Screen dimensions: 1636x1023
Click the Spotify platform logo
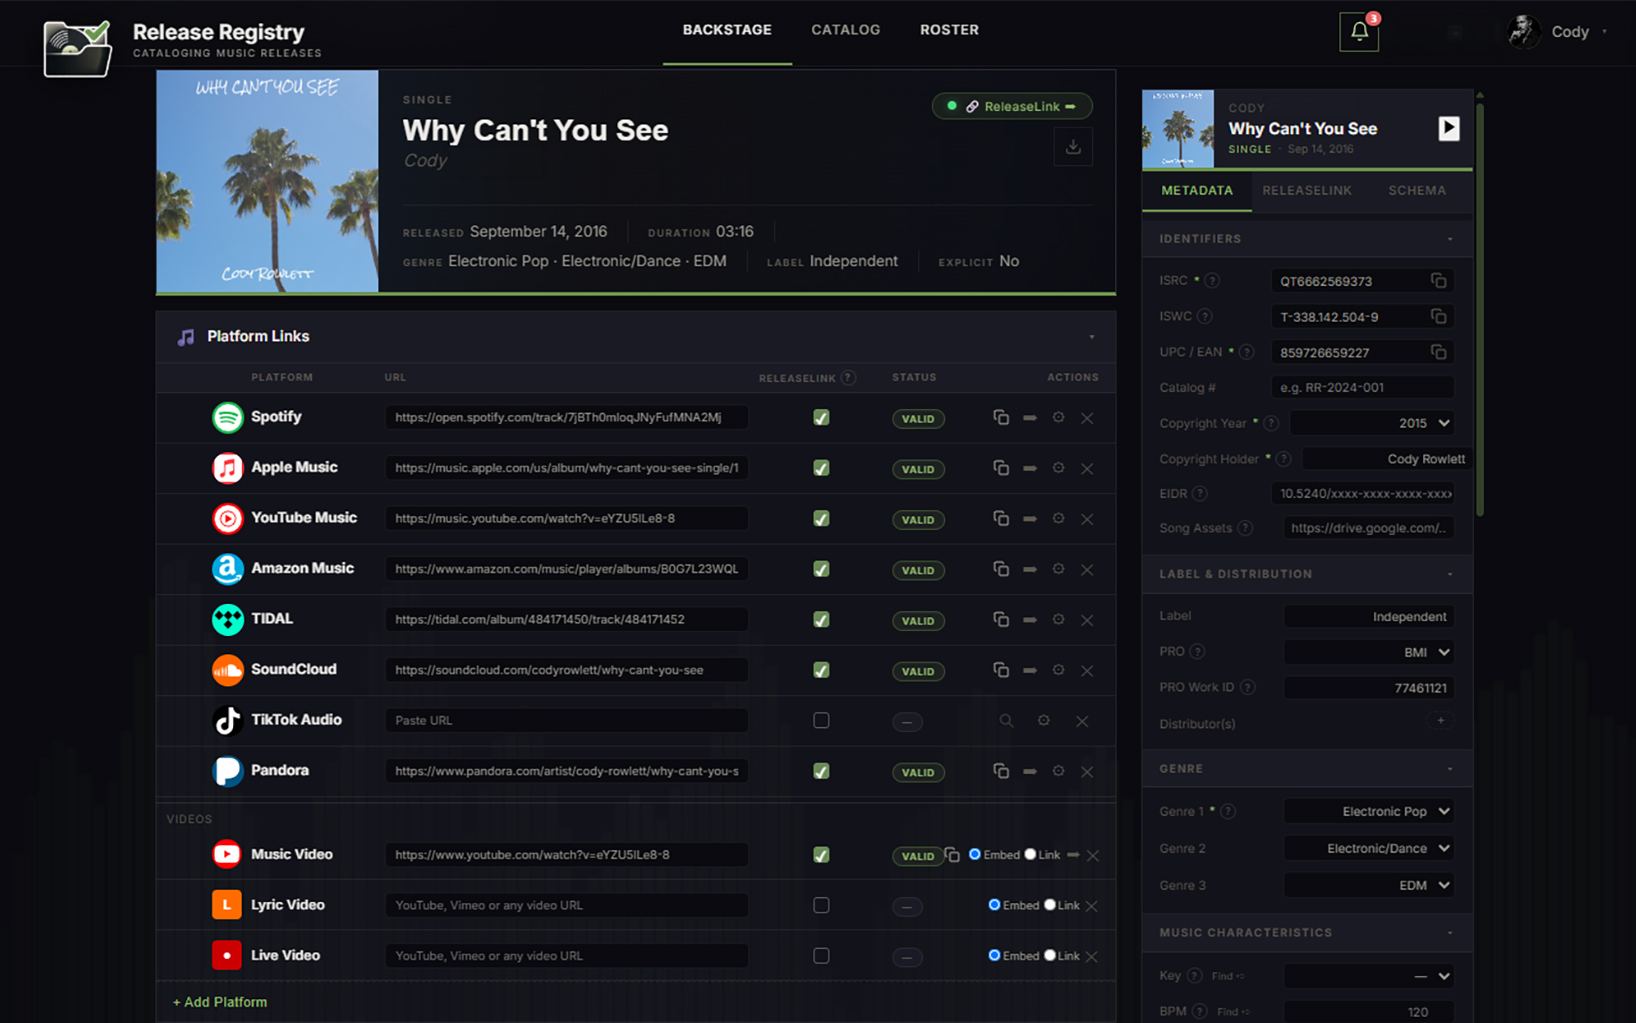click(x=228, y=417)
